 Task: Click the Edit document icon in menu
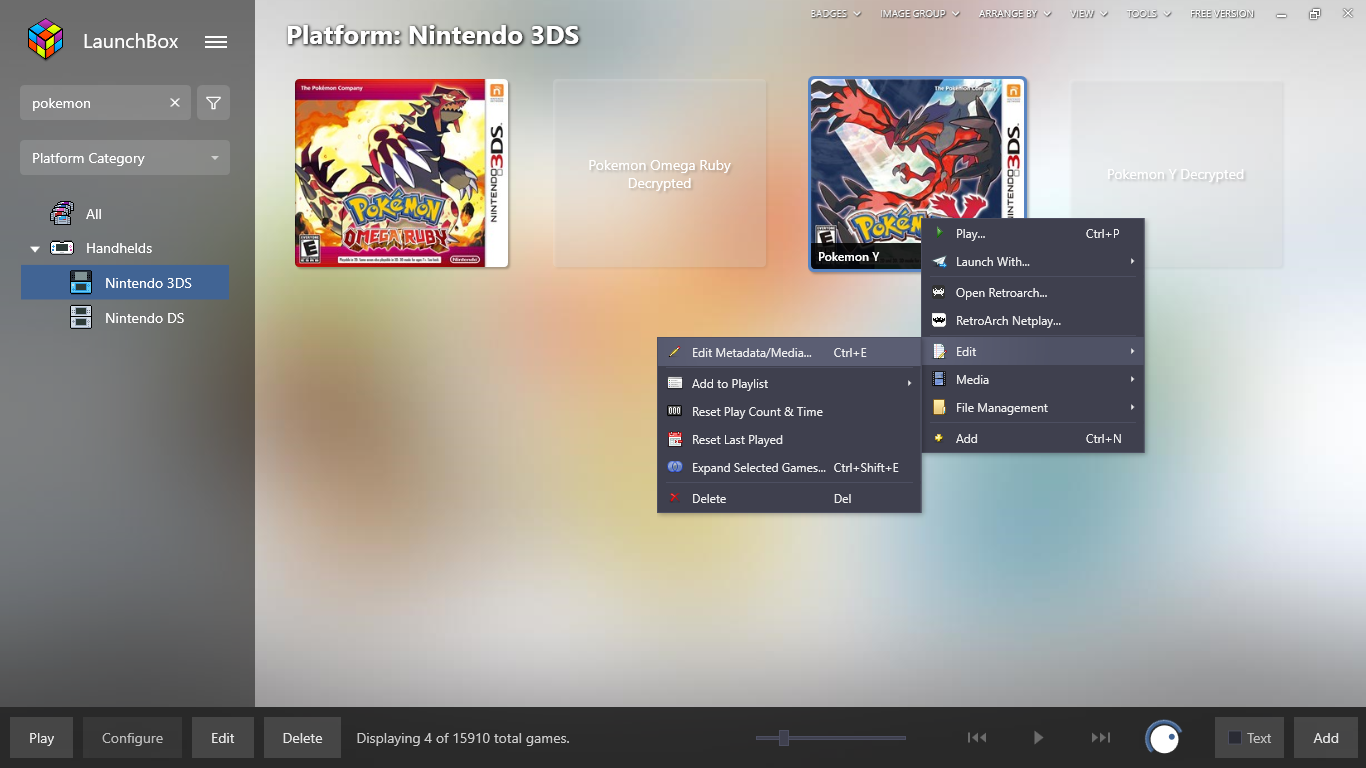939,351
